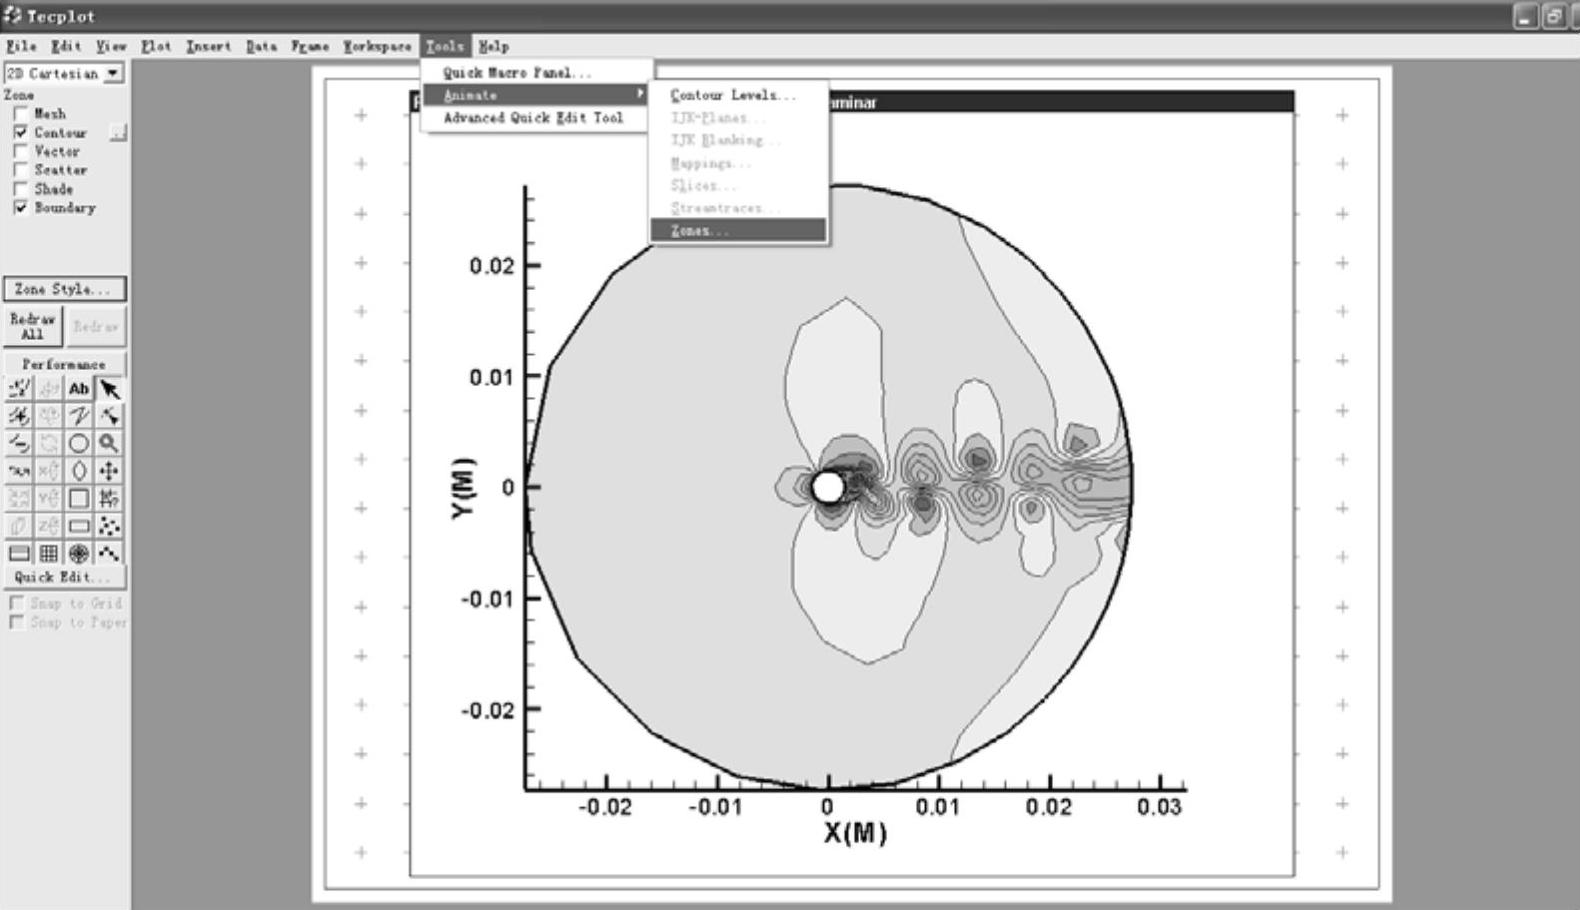Open the Quick Edit dialog
Screen dimensions: 1580x910
(64, 577)
